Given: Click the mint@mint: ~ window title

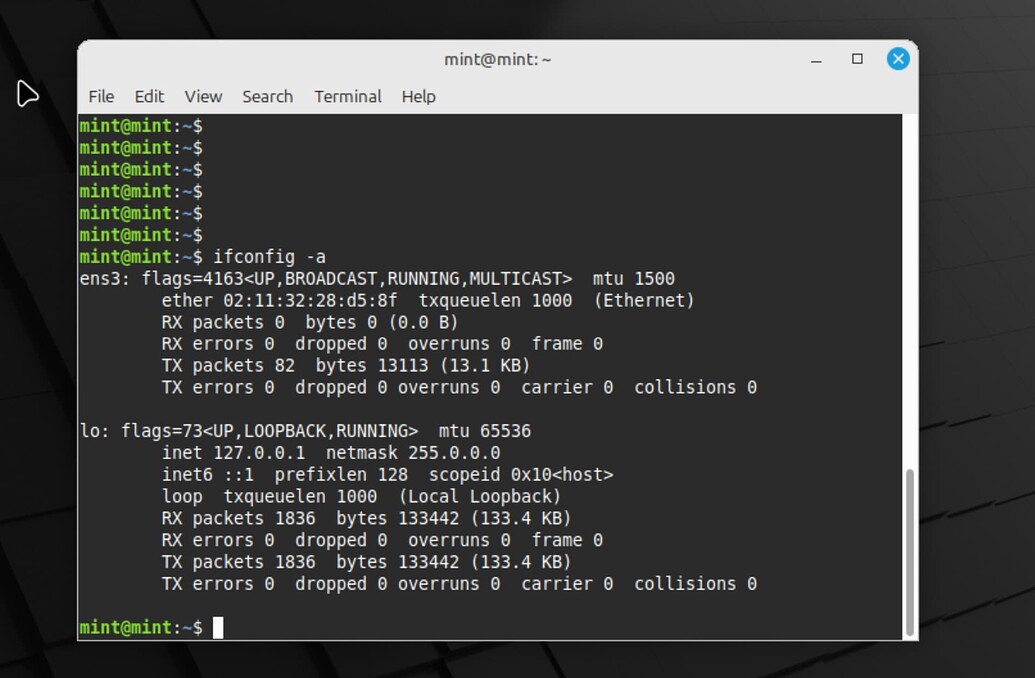Looking at the screenshot, I should pyautogui.click(x=498, y=59).
